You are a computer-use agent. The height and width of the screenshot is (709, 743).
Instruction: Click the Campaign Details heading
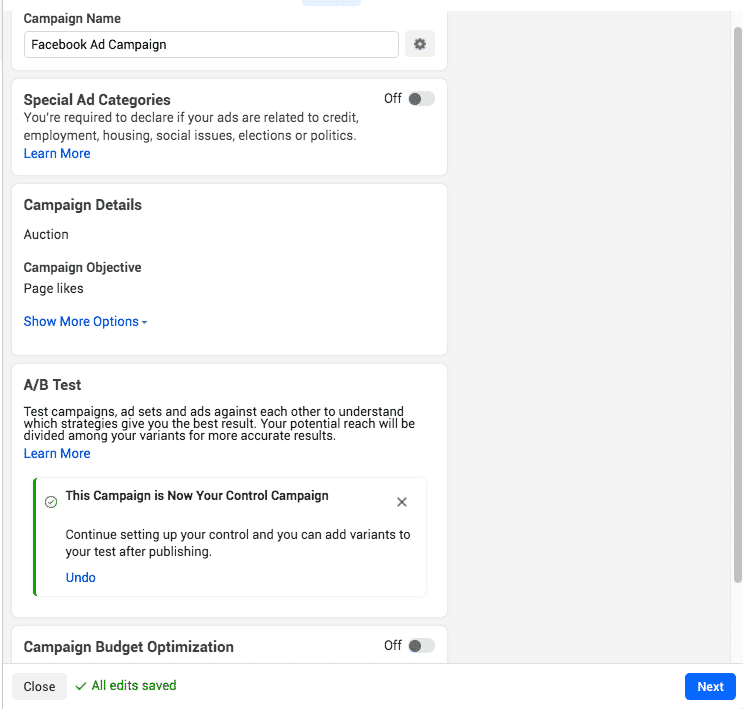pyautogui.click(x=83, y=205)
